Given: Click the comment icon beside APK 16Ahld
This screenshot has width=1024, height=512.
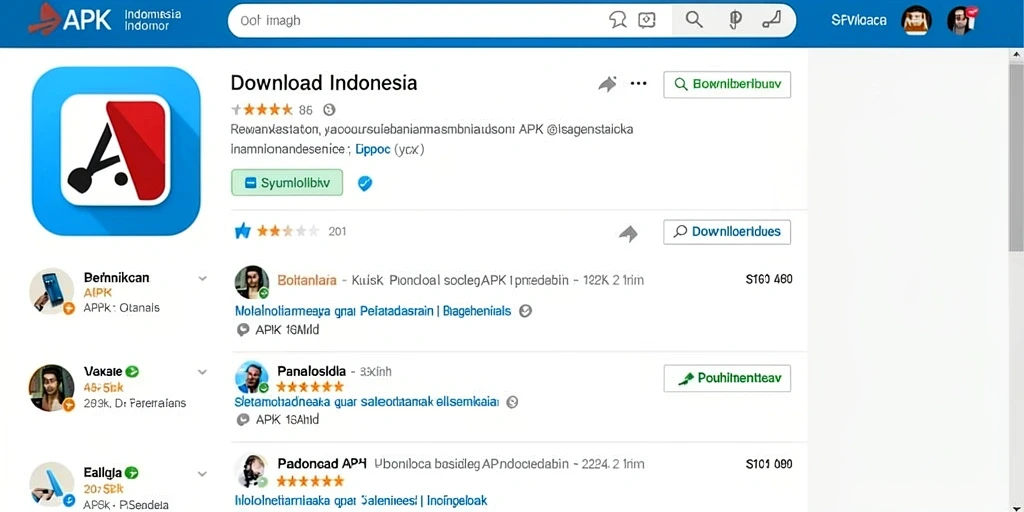Looking at the screenshot, I should coord(243,420).
